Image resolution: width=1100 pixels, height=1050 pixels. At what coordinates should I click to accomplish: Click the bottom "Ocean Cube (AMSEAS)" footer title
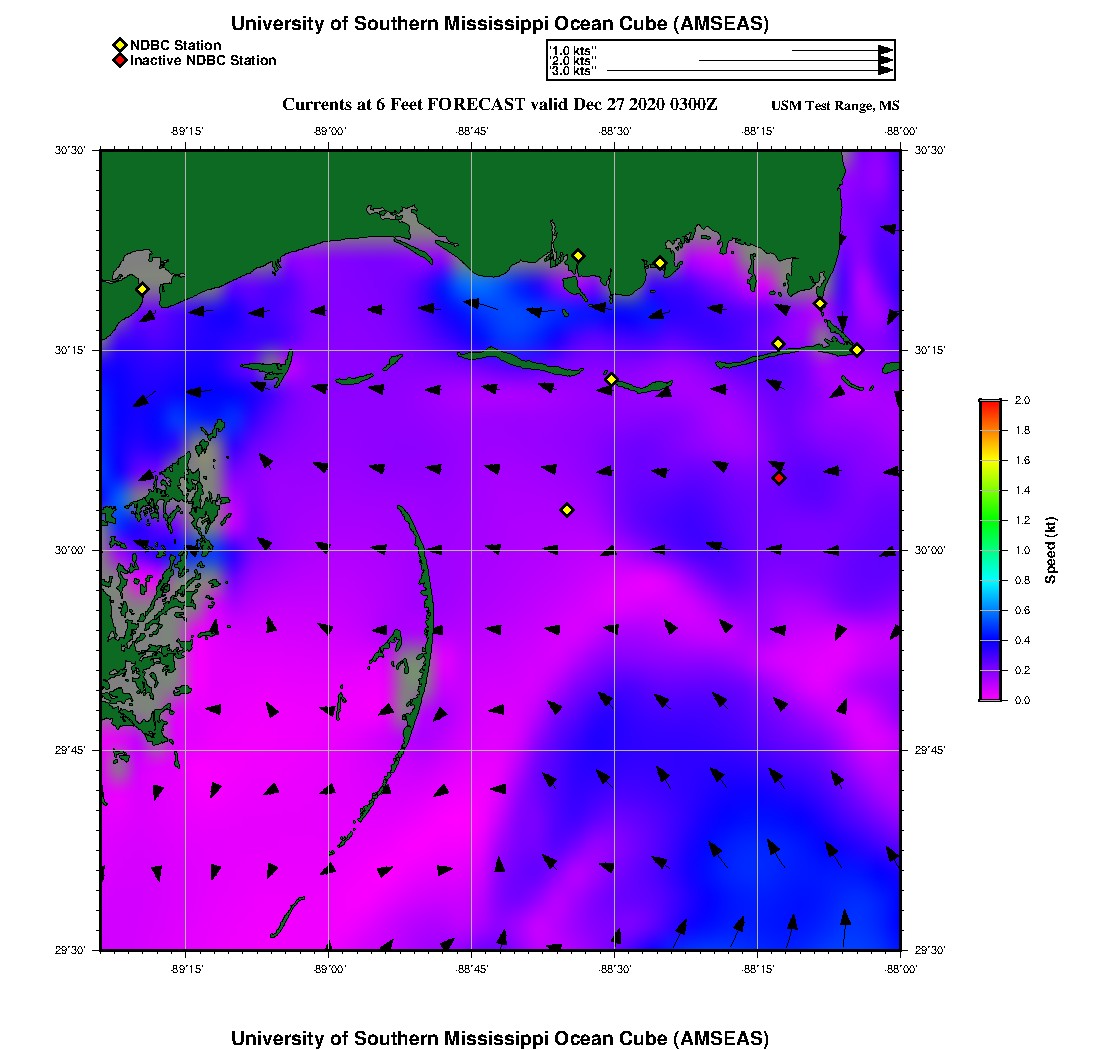(500, 1038)
